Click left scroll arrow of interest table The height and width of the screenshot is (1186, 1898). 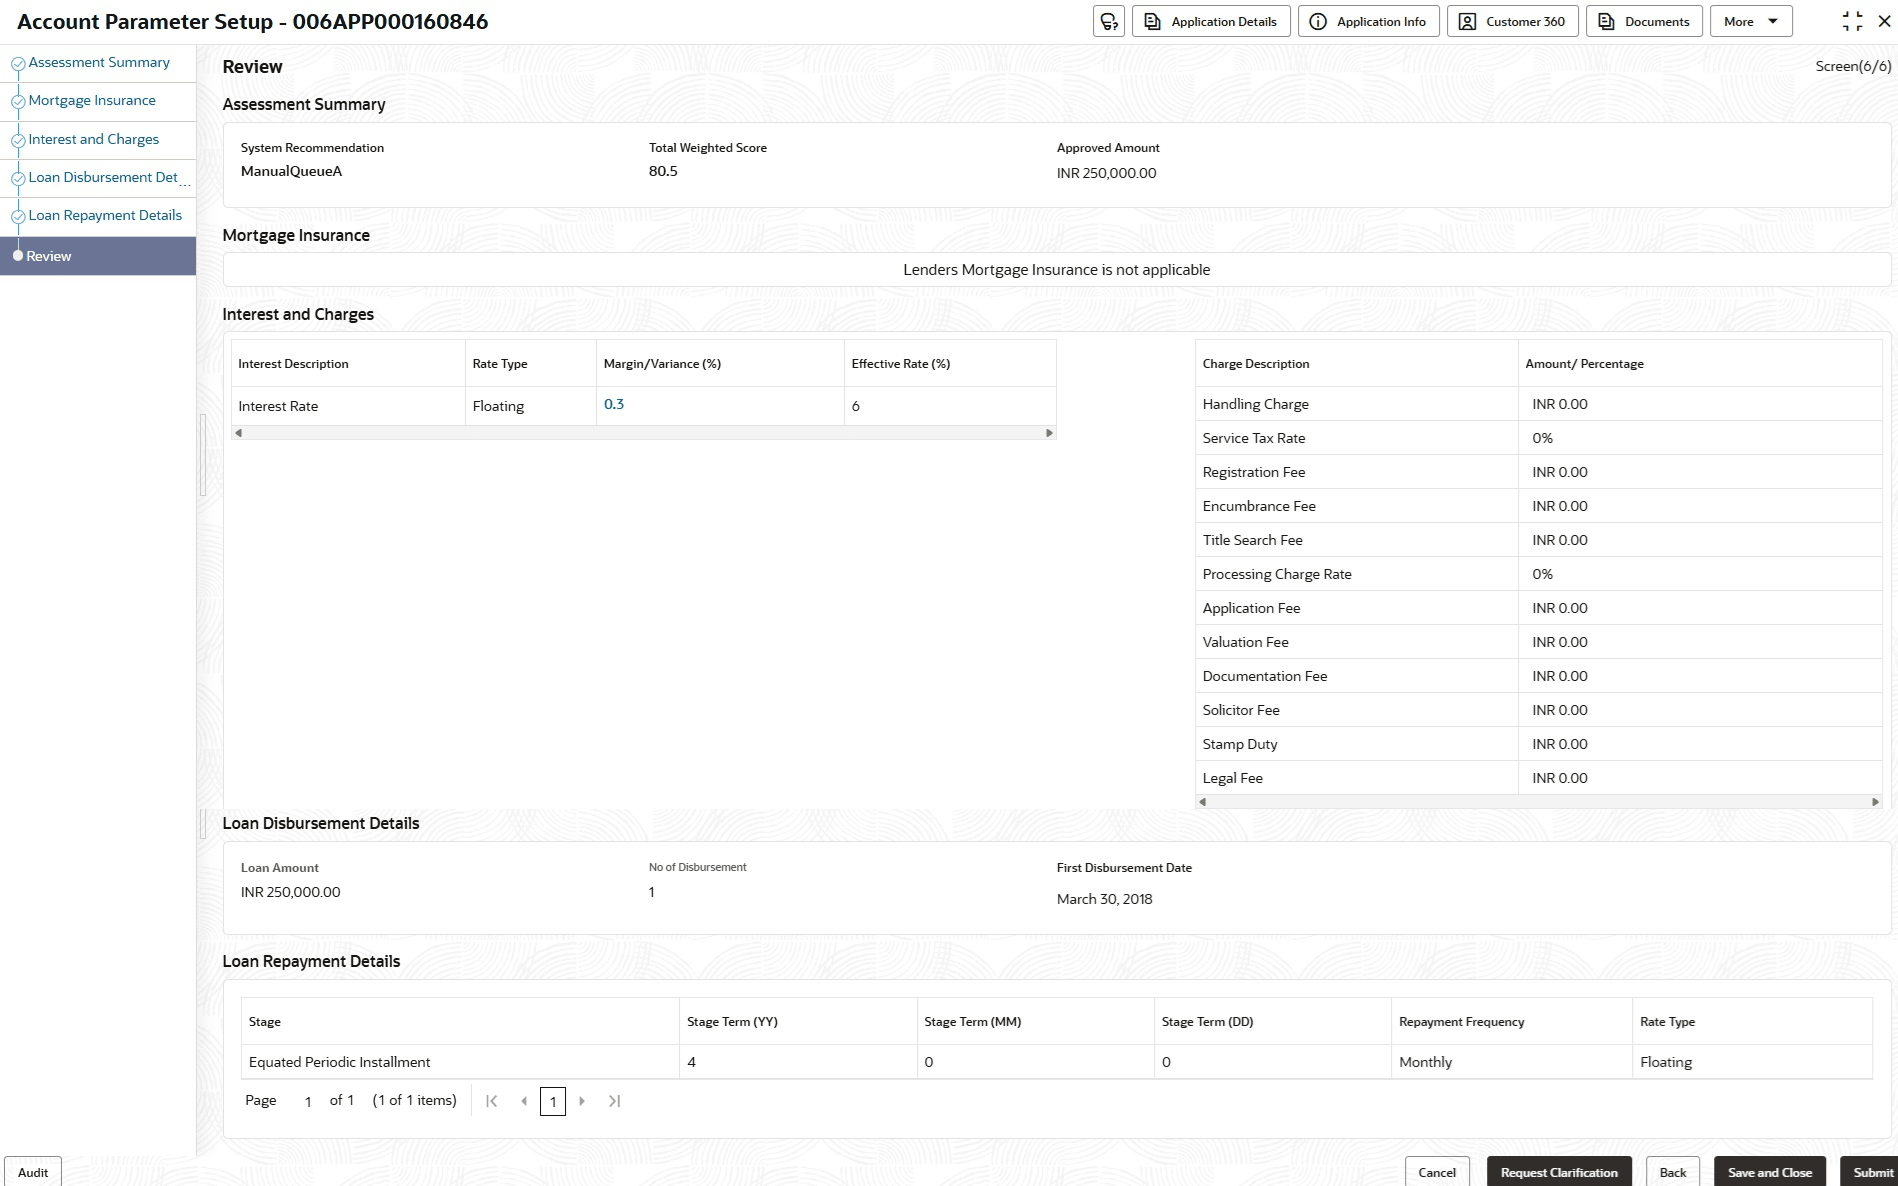[238, 433]
